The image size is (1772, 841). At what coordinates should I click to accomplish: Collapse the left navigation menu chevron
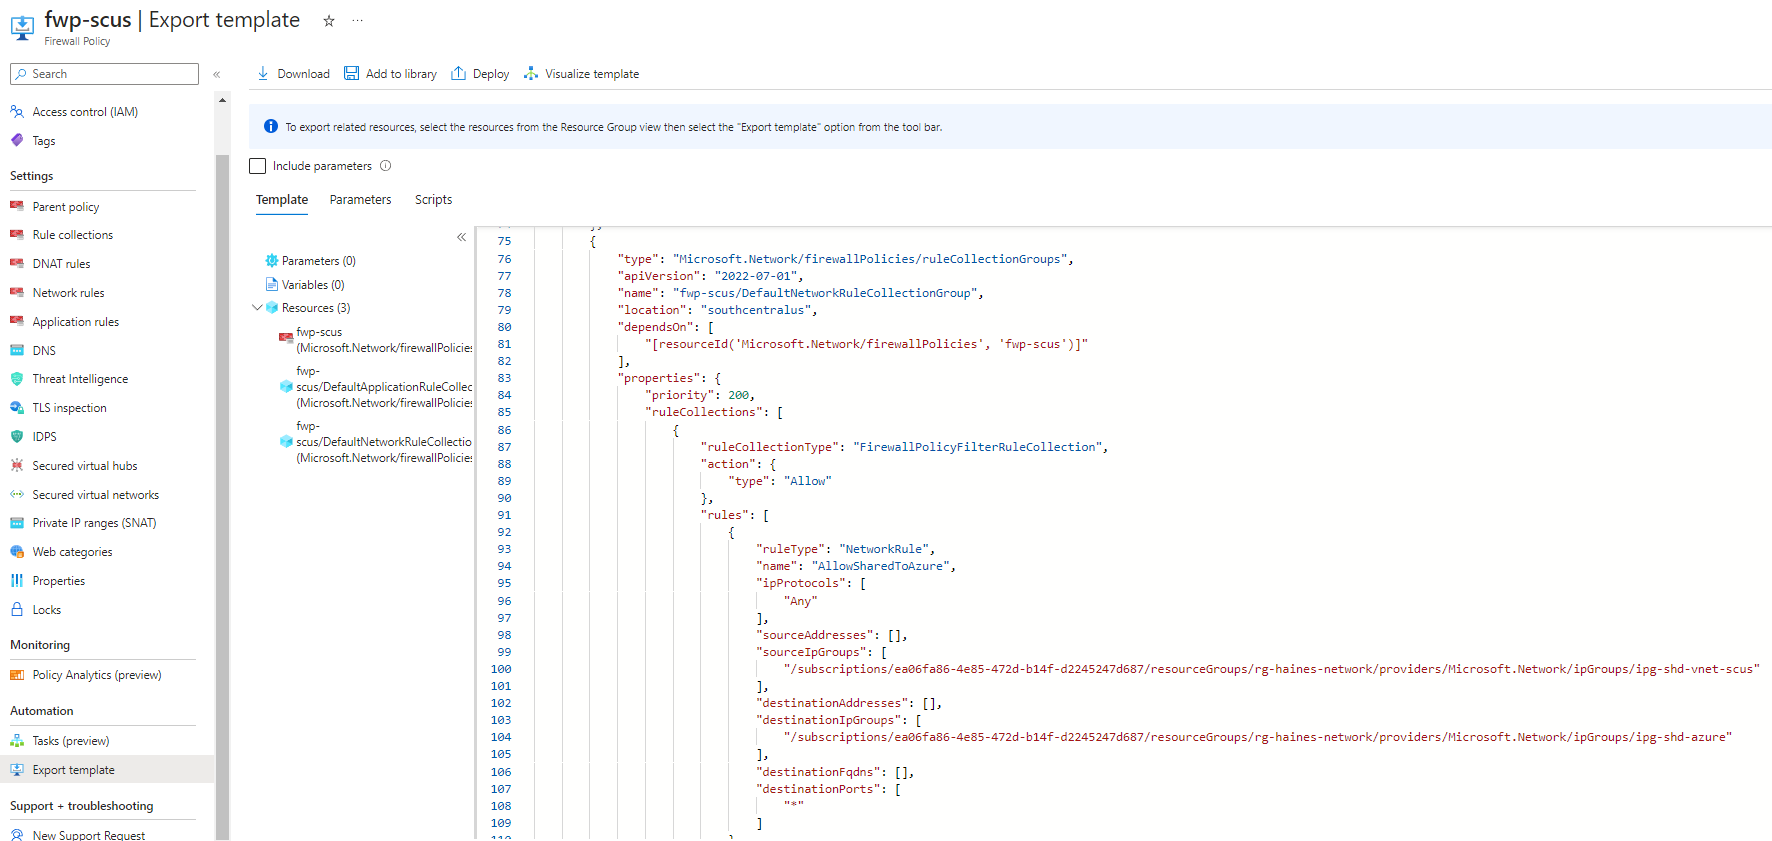click(x=217, y=74)
